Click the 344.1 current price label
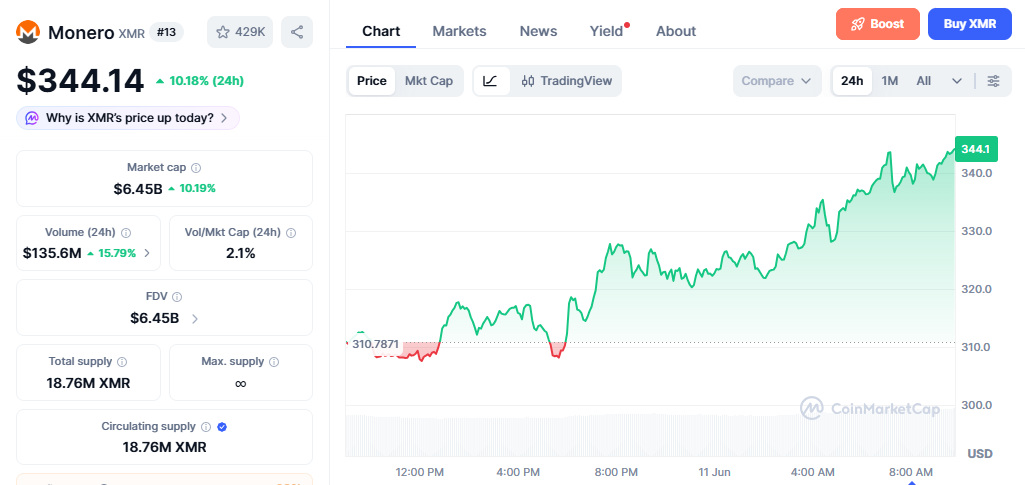Image resolution: width=1025 pixels, height=485 pixels. pyautogui.click(x=975, y=149)
